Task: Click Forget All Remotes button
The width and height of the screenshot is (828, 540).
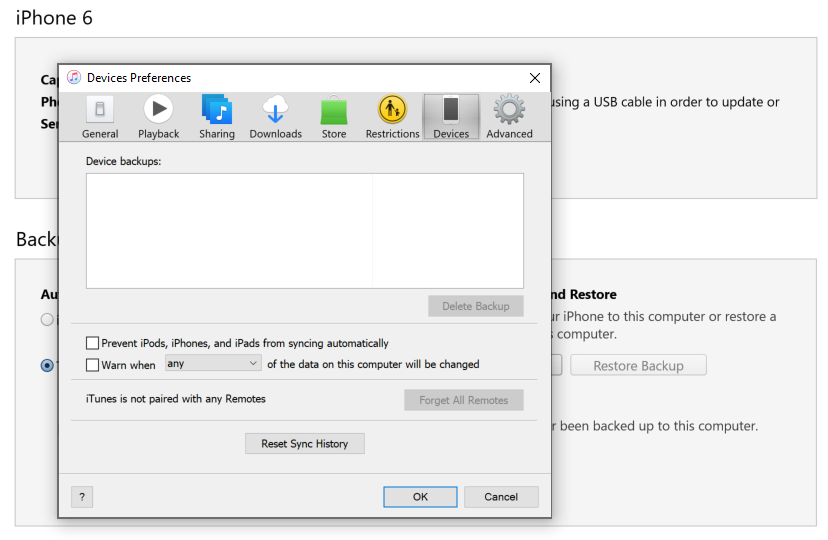Action: tap(464, 400)
